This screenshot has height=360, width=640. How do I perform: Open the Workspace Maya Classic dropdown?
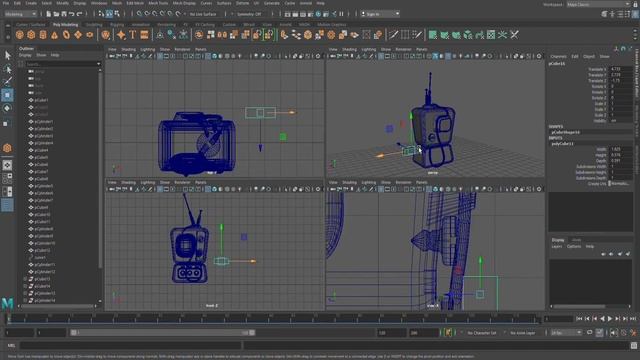[598, 4]
